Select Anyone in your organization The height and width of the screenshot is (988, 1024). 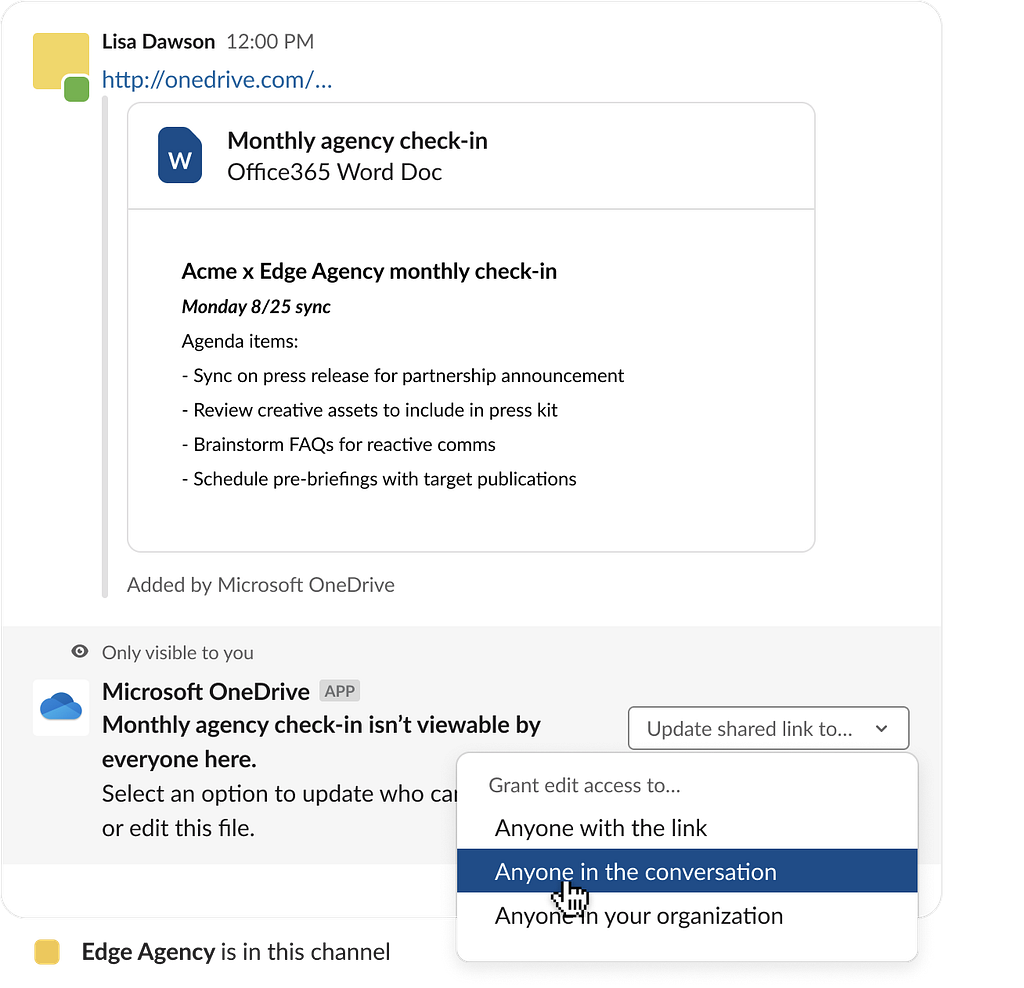pyautogui.click(x=687, y=916)
